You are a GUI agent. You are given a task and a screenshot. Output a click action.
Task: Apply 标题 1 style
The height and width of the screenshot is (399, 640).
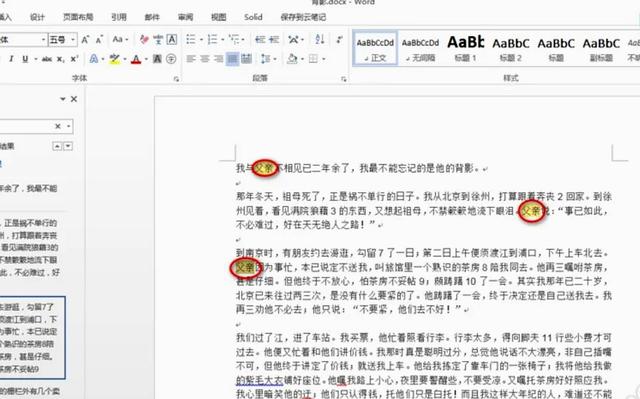466,48
